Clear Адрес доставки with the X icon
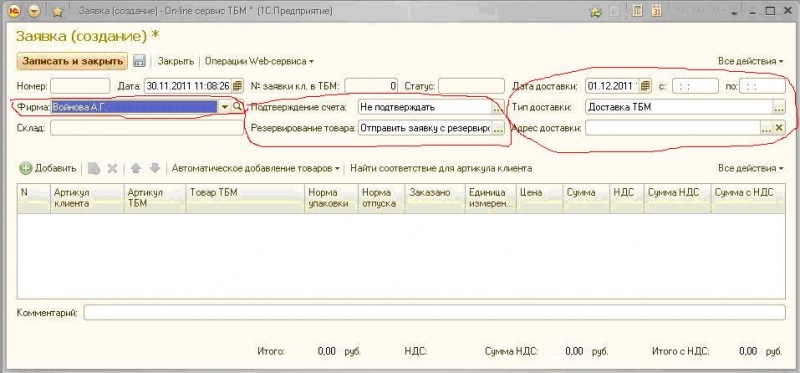 (779, 128)
